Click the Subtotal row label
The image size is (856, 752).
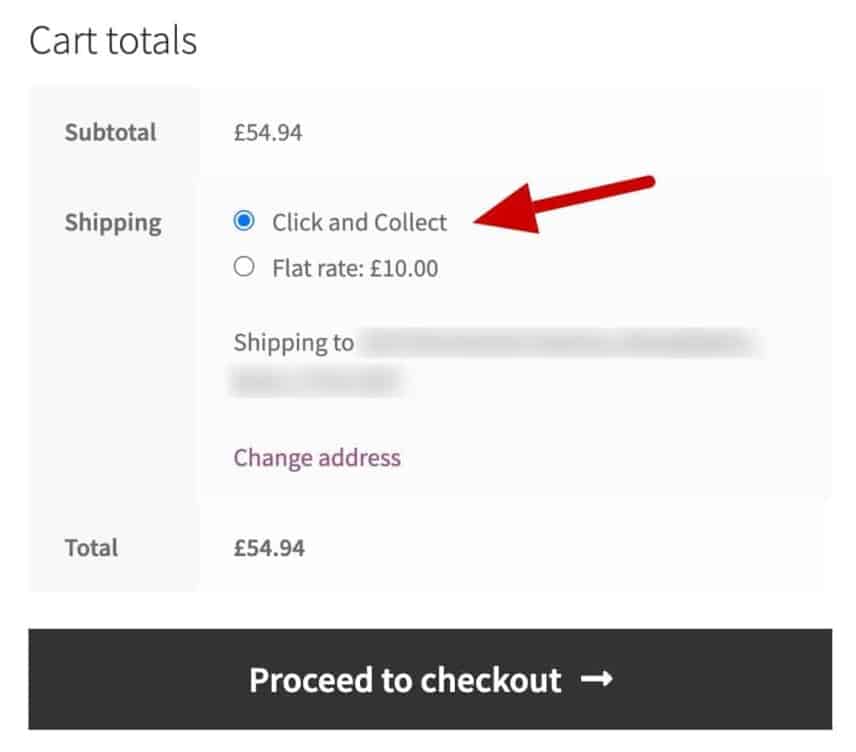click(x=110, y=131)
